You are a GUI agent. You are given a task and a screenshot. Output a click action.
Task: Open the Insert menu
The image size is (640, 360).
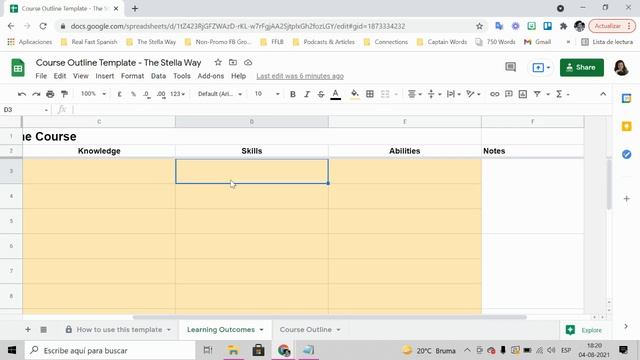[x=104, y=76]
